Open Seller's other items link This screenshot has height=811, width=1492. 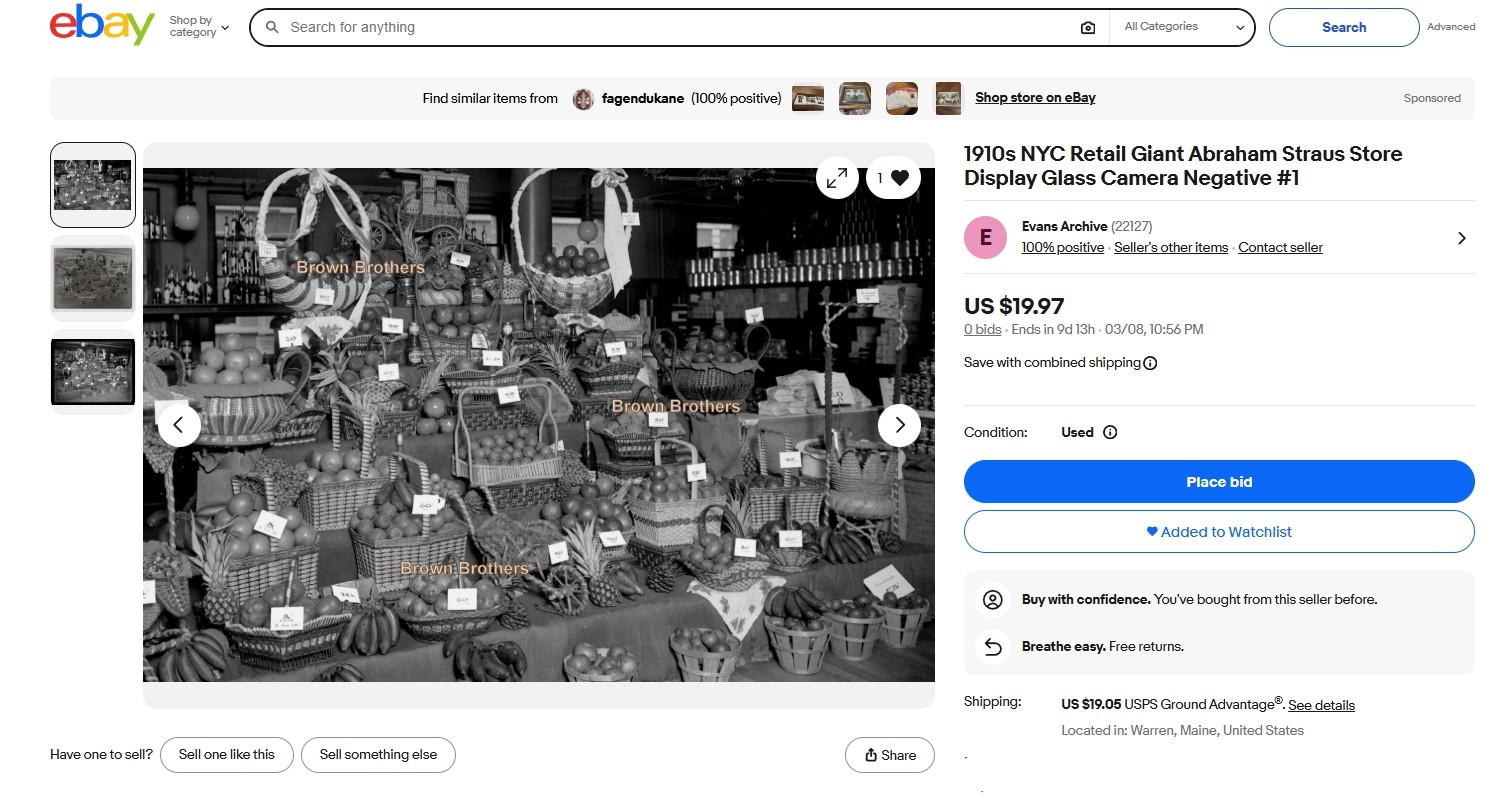coord(1170,248)
